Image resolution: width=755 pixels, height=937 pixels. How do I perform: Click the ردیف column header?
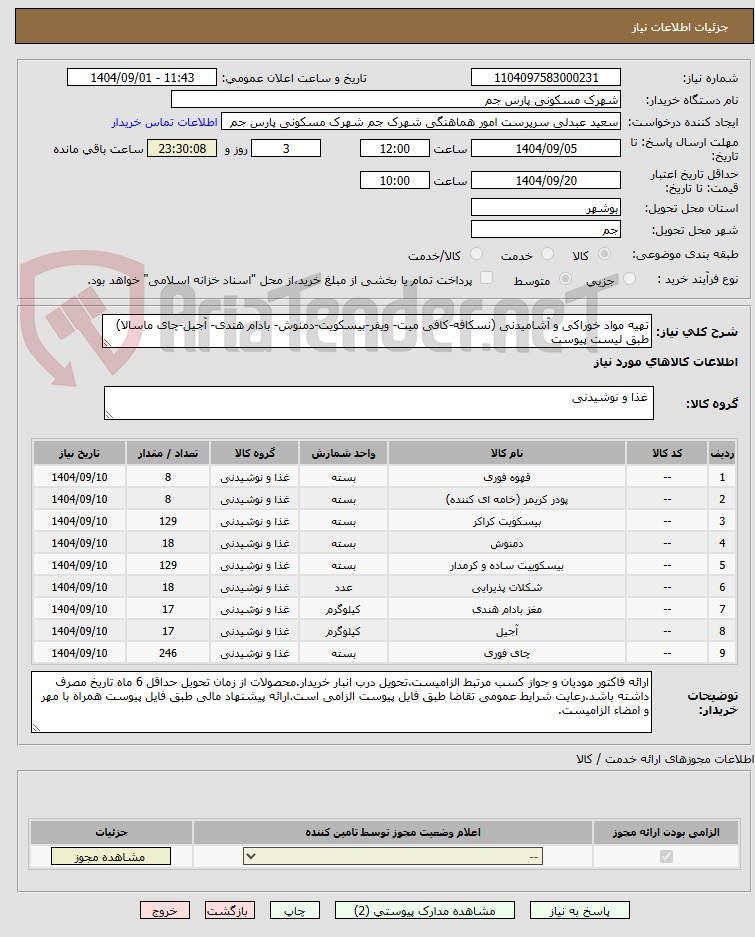coord(722,453)
